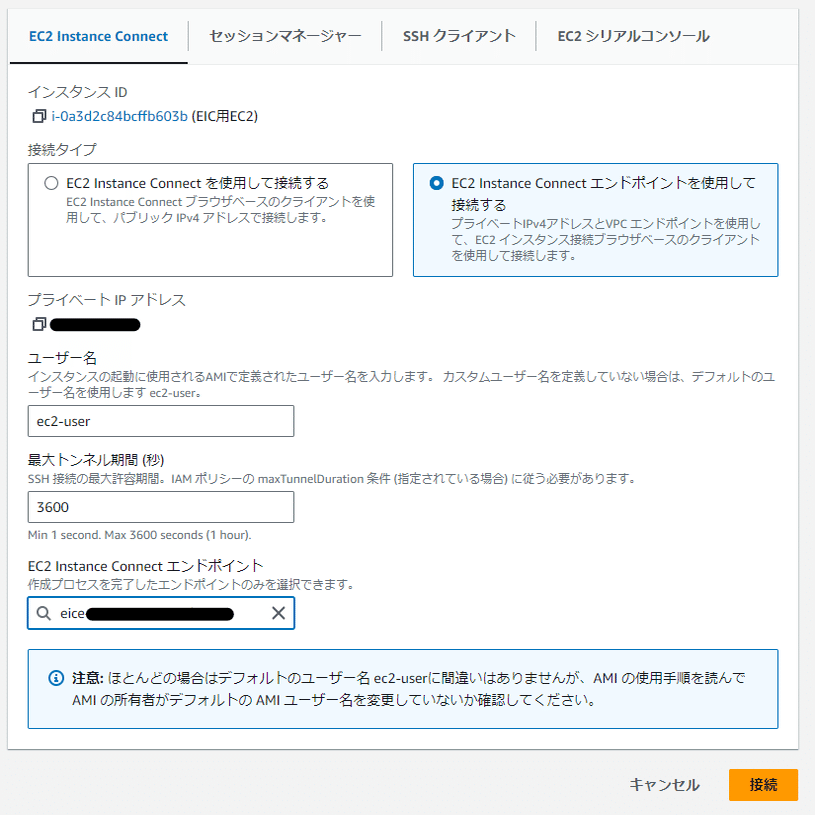
Task: Click the プライベート IP アドレス label
Action: (x=107, y=300)
